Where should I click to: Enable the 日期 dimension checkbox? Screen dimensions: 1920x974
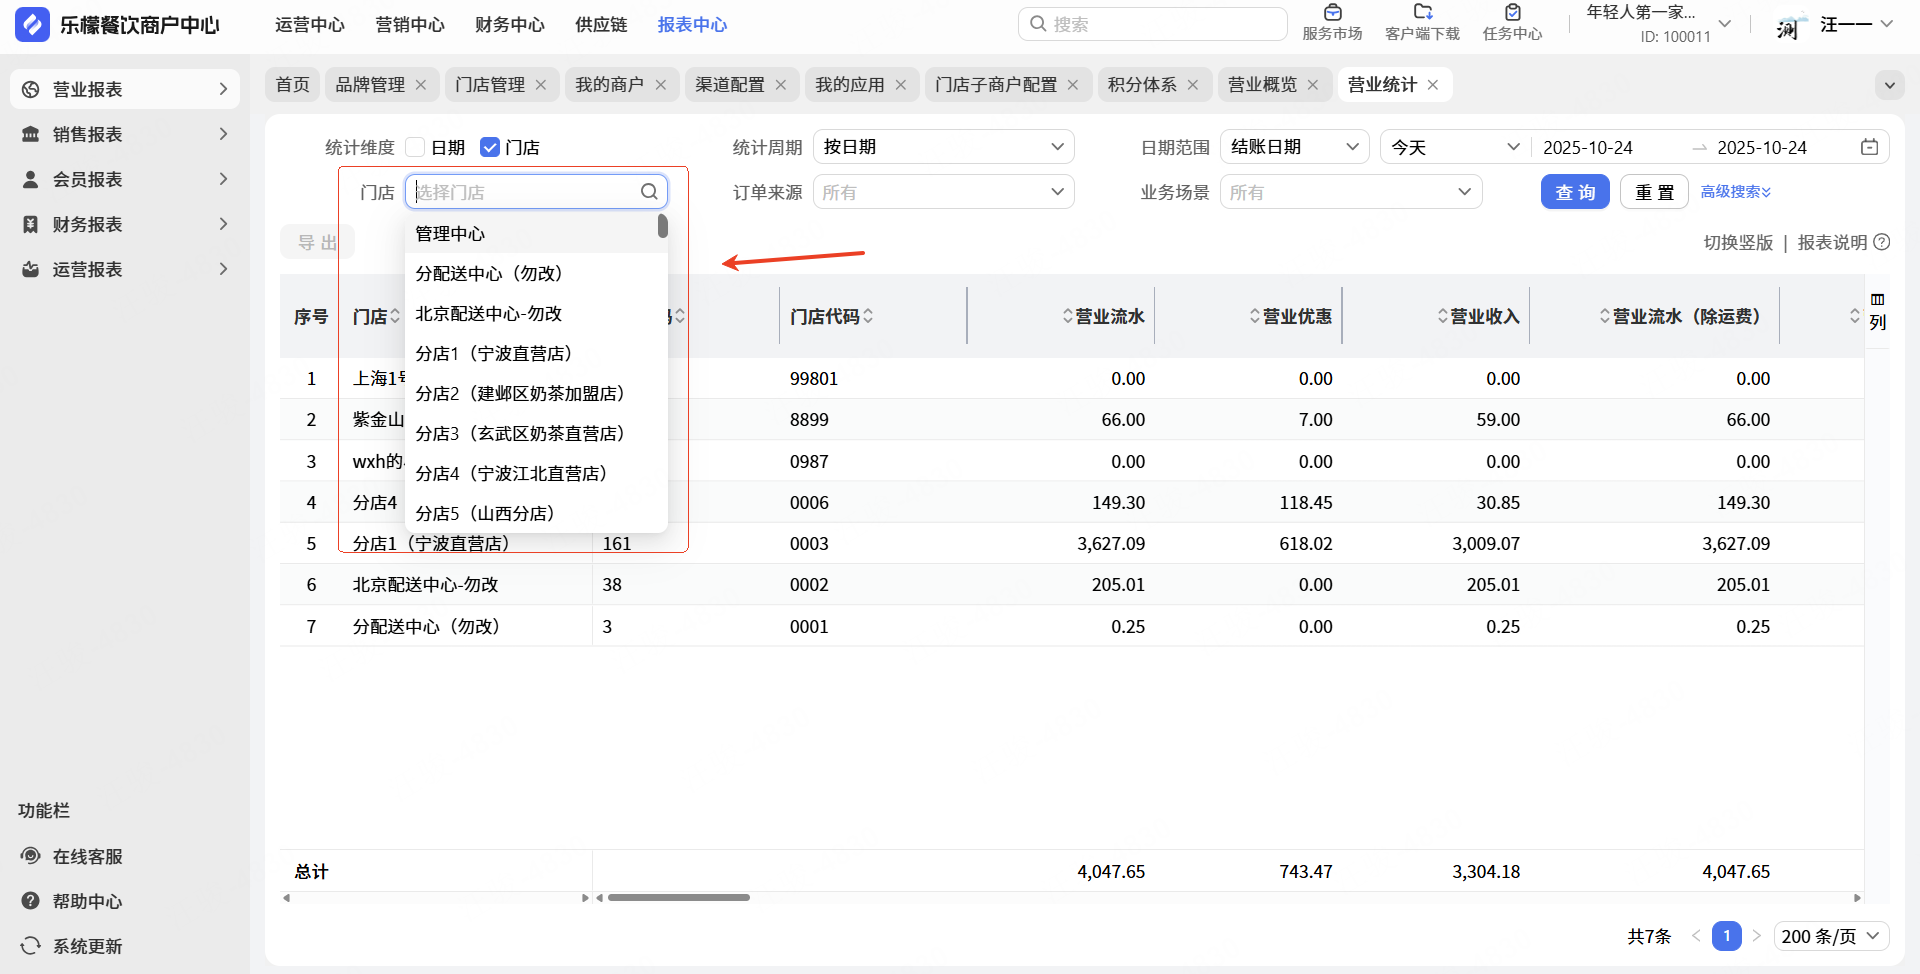click(x=416, y=147)
